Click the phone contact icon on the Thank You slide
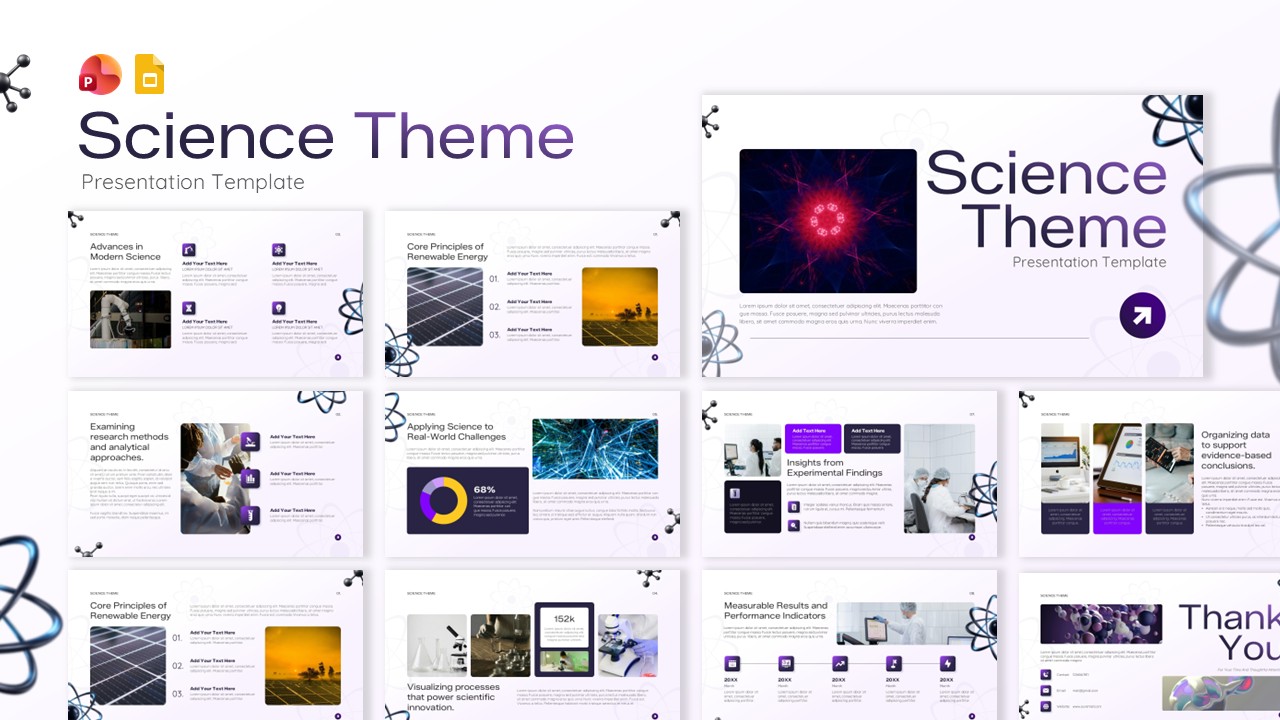This screenshot has height=720, width=1280. [1045, 674]
